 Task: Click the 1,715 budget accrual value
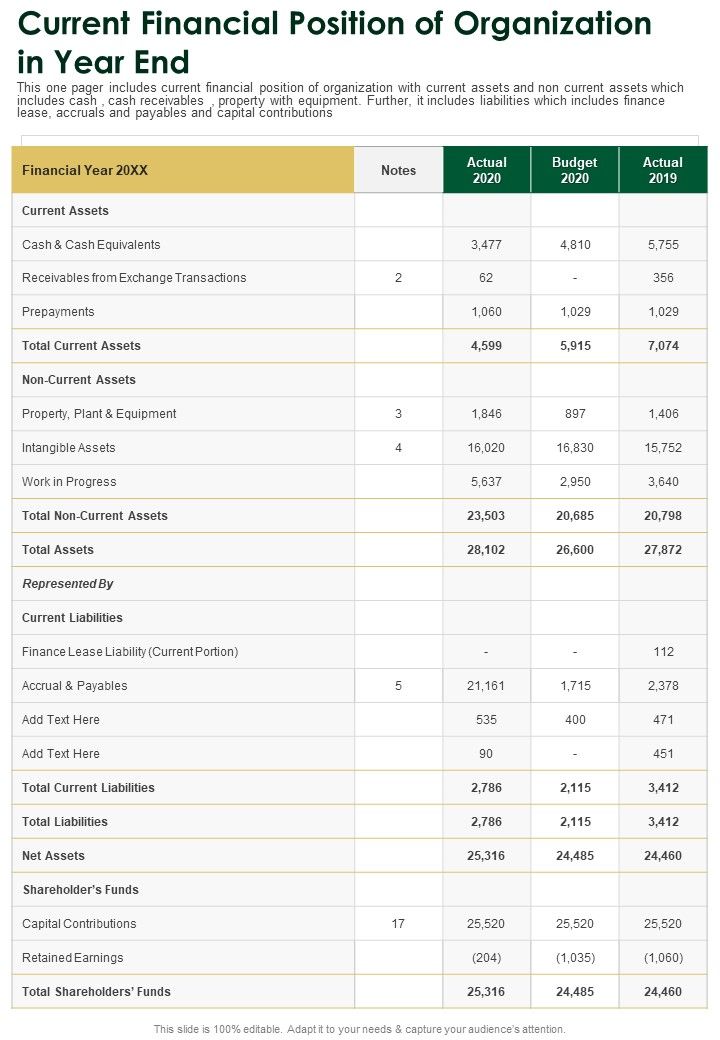(575, 686)
